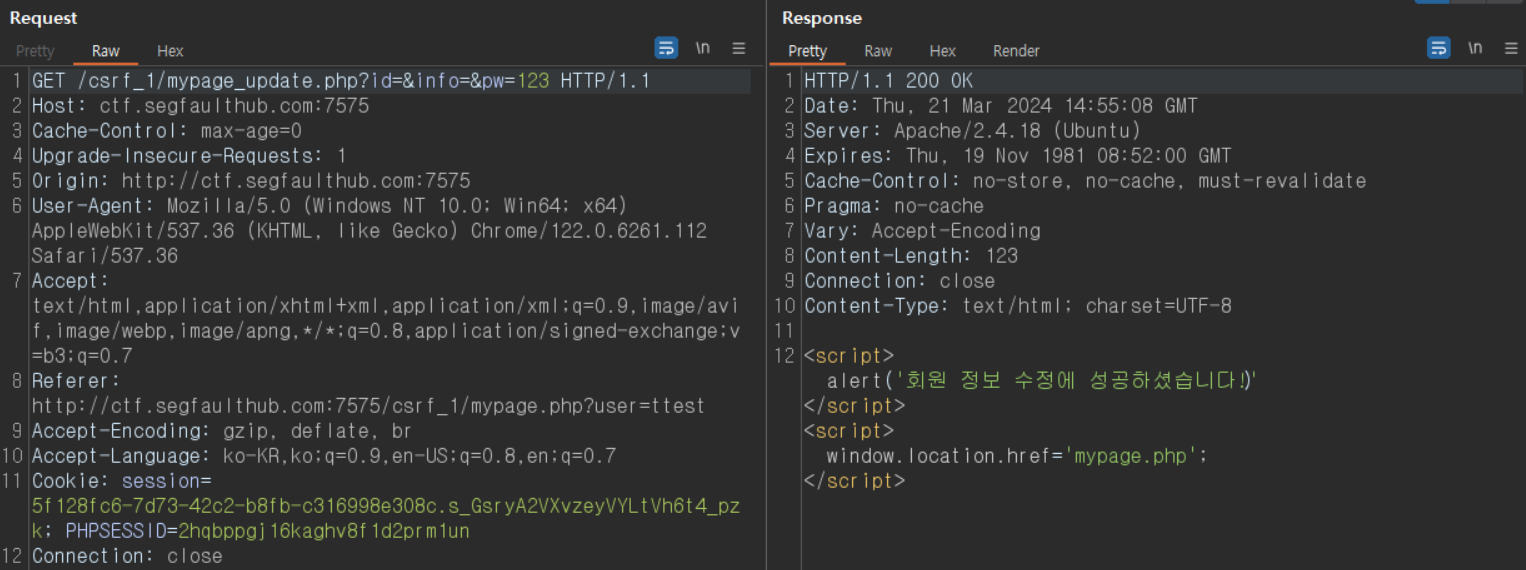Click the request Connection: close line 12
Image resolution: width=1526 pixels, height=570 pixels.
[x=127, y=556]
